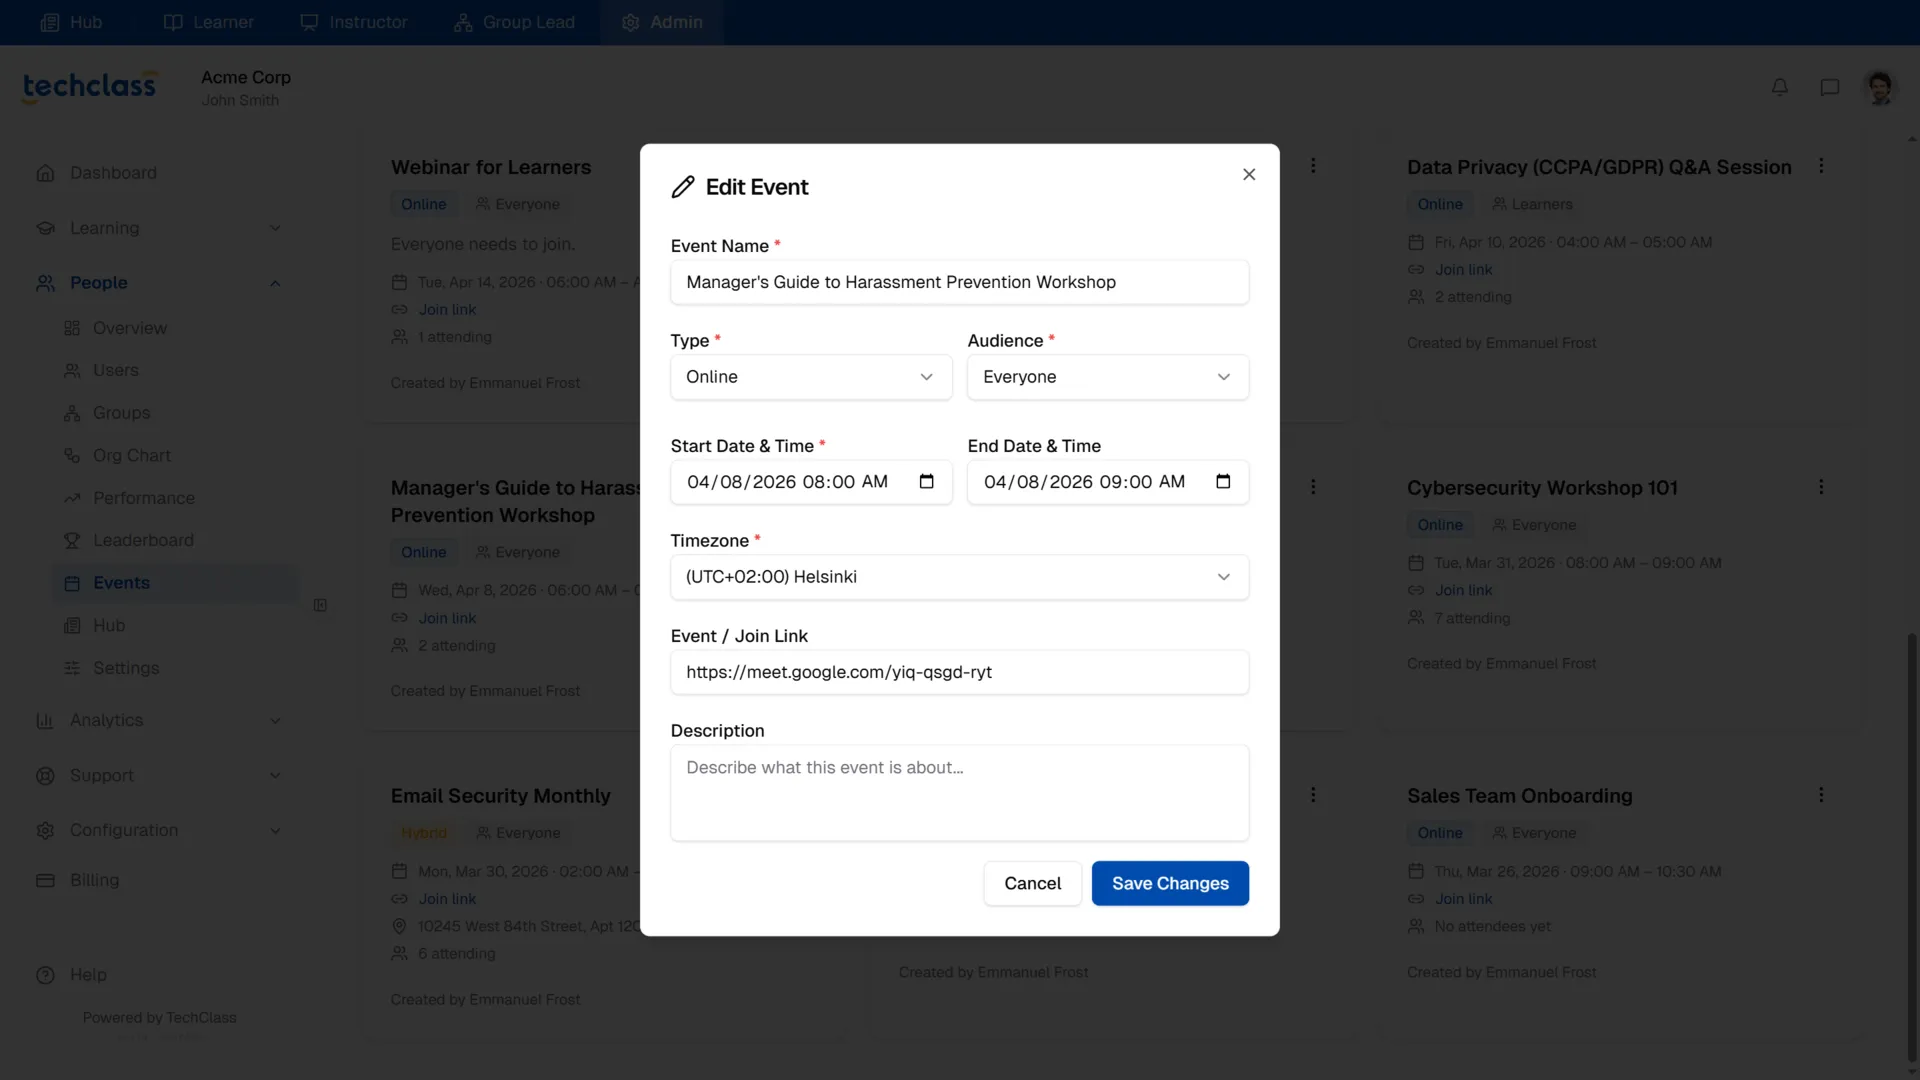Image resolution: width=1920 pixels, height=1080 pixels.
Task: Select Events in the sidebar menu
Action: 176,583
